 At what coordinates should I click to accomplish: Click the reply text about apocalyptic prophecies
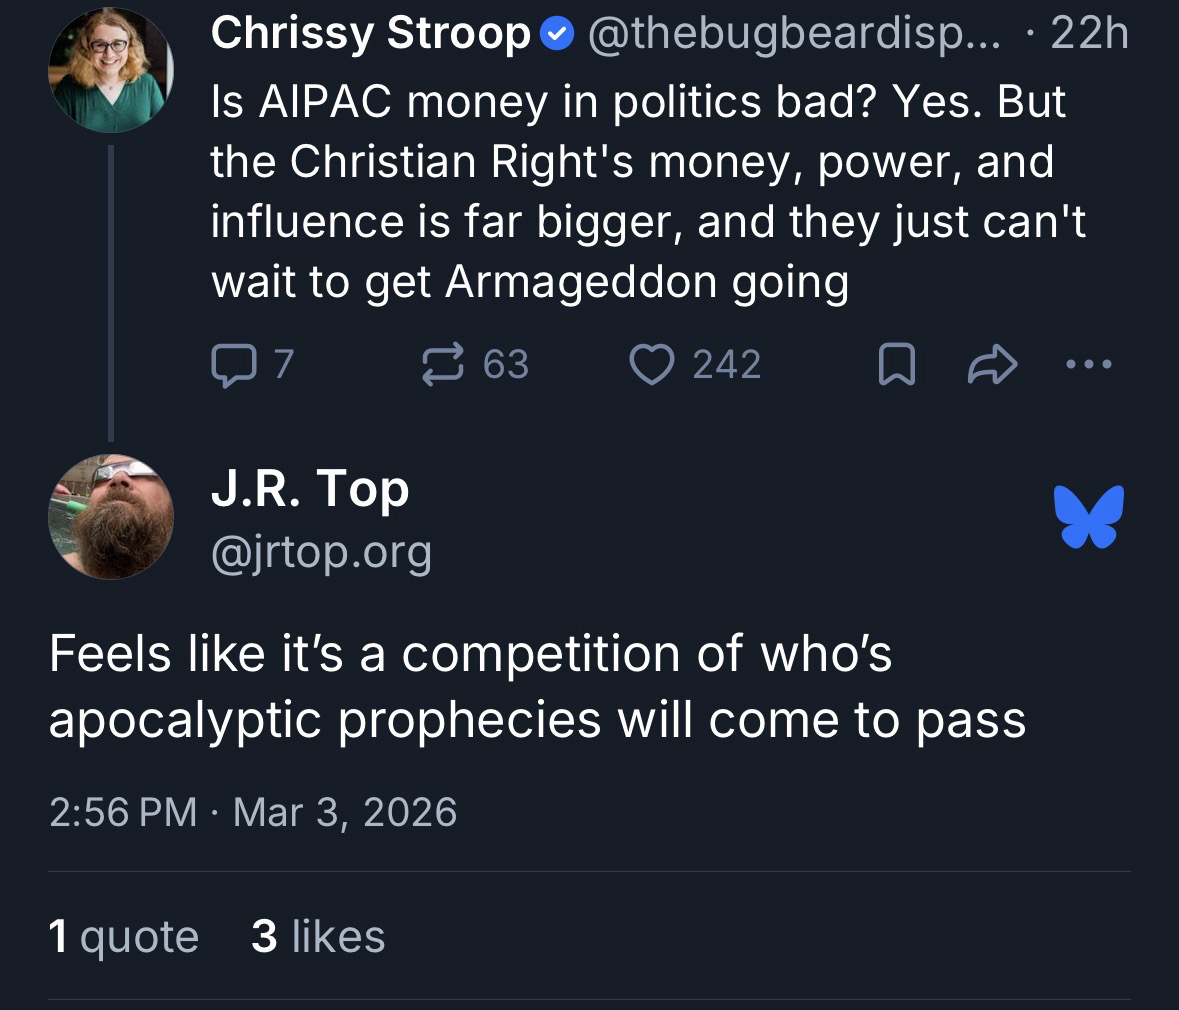pos(537,686)
